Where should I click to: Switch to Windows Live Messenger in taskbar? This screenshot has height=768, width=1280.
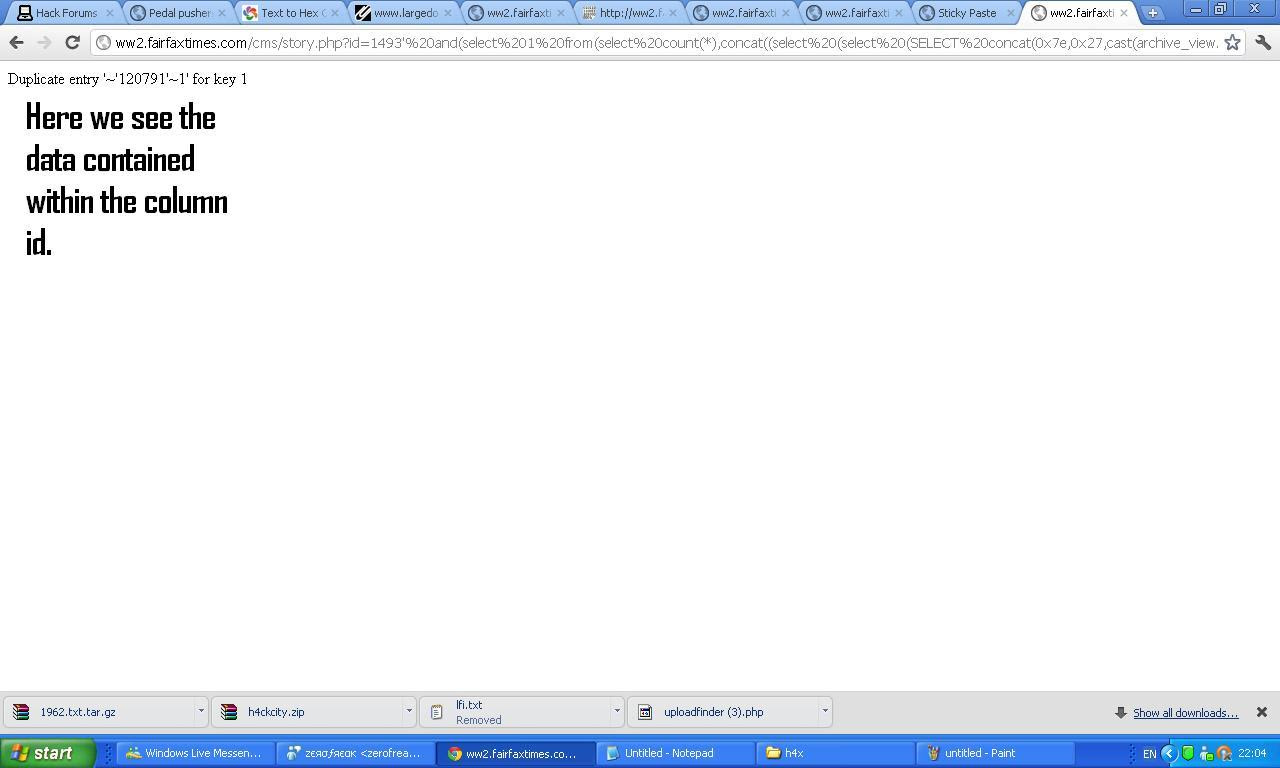(x=193, y=753)
